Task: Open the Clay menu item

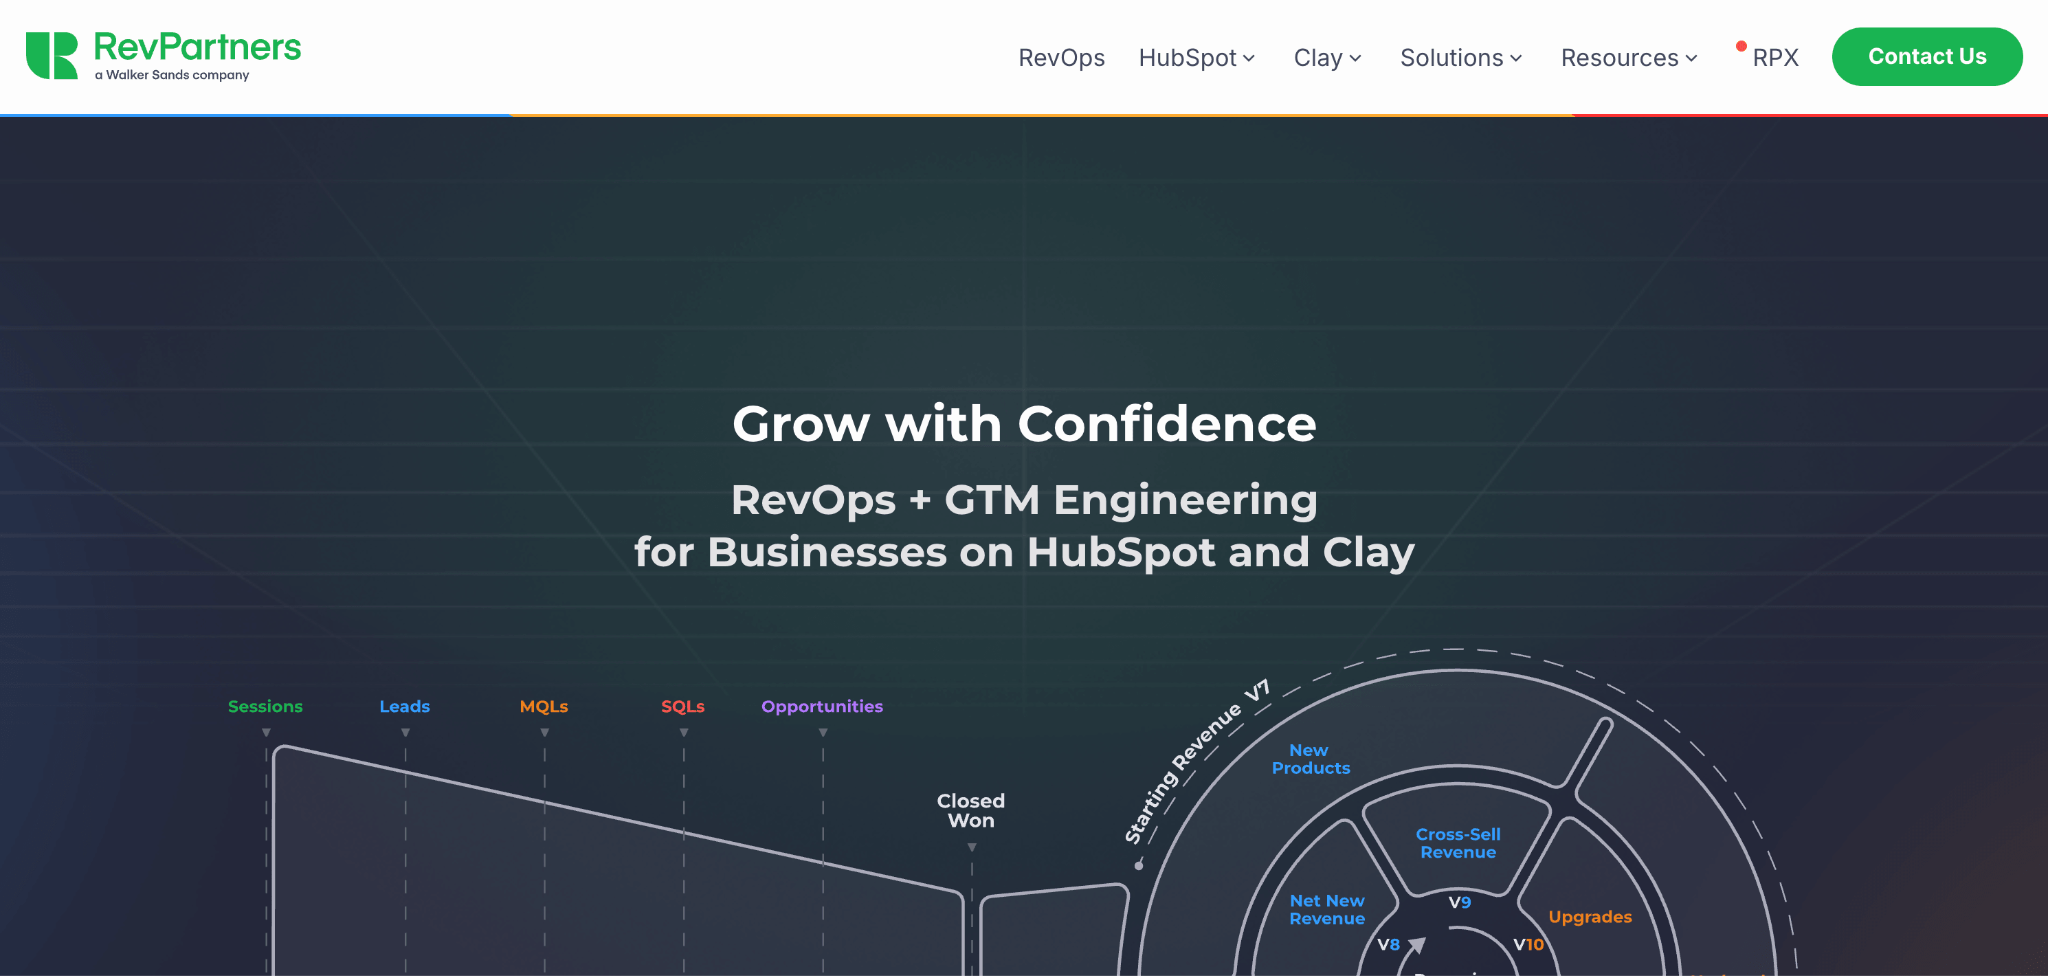Action: 1318,58
